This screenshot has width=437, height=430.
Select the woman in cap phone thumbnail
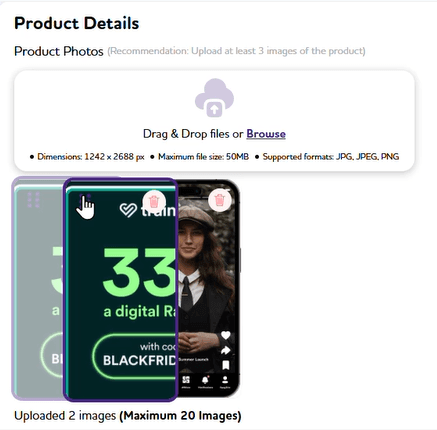tap(209, 288)
